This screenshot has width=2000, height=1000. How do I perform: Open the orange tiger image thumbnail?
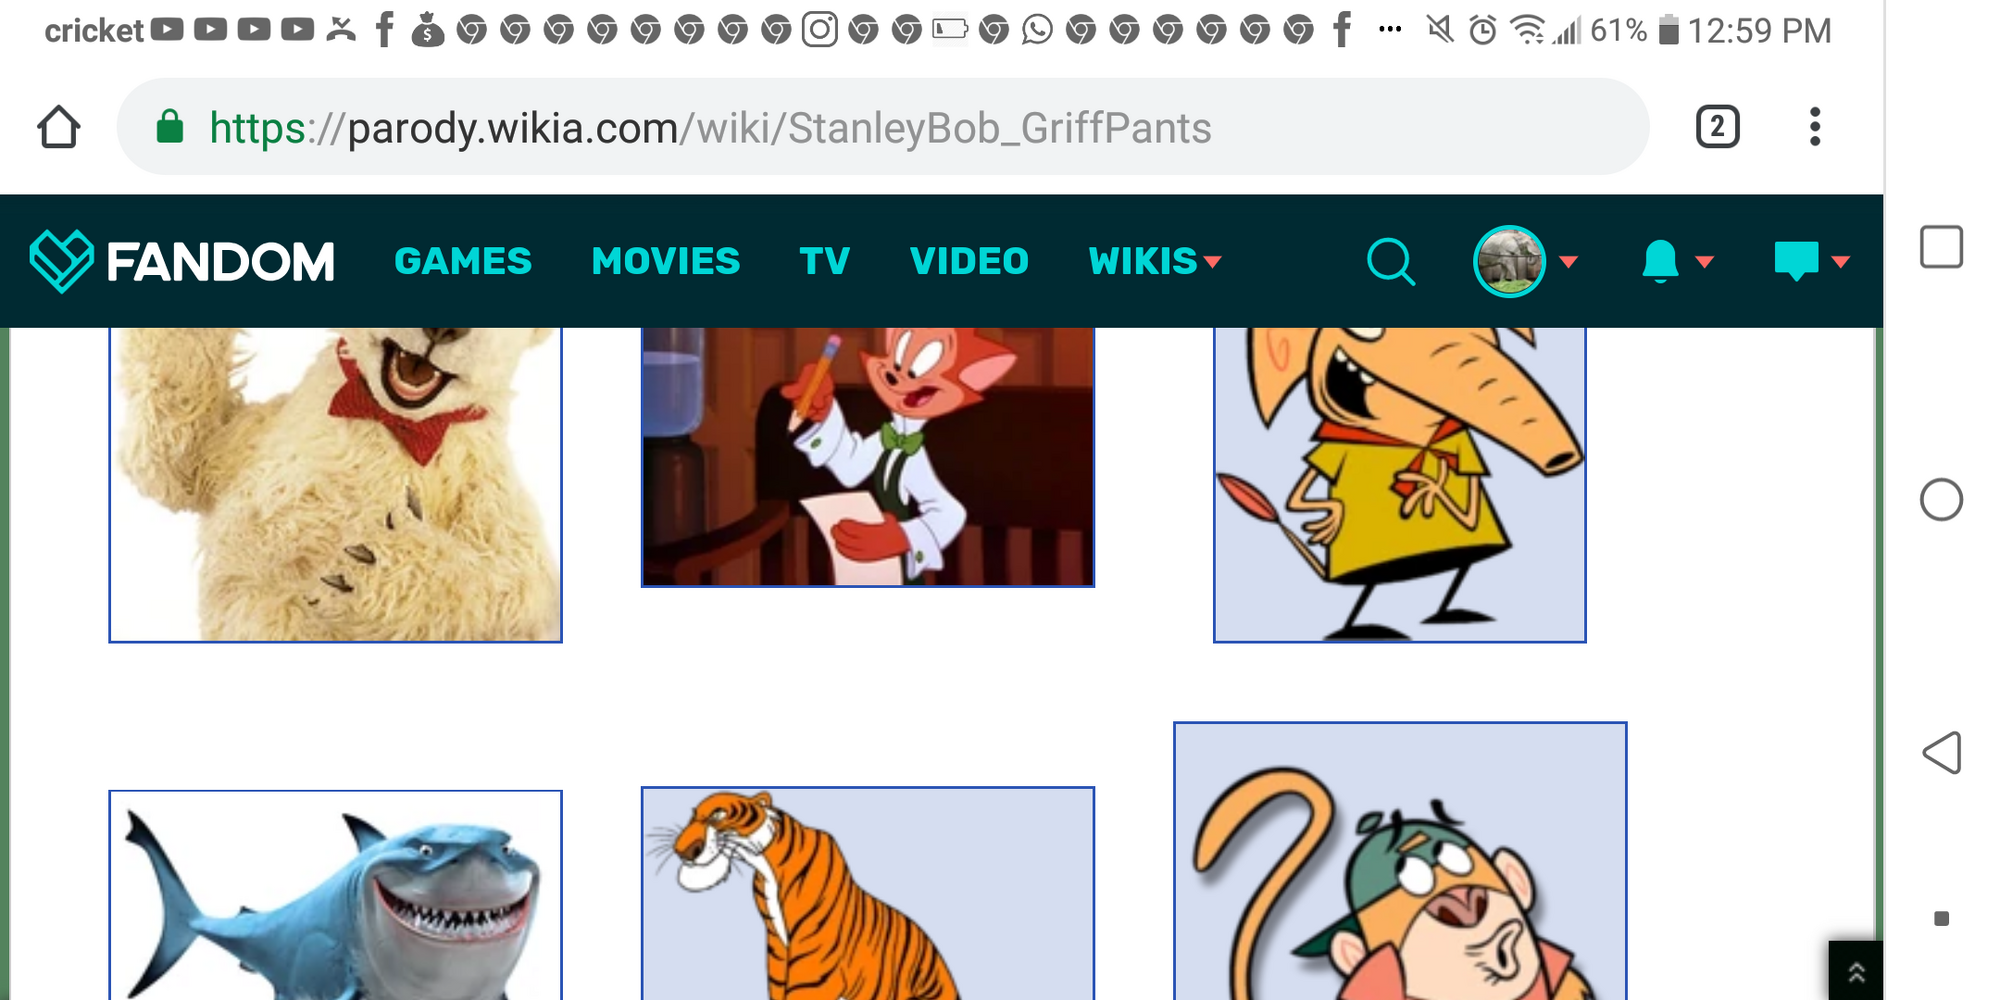tap(867, 893)
